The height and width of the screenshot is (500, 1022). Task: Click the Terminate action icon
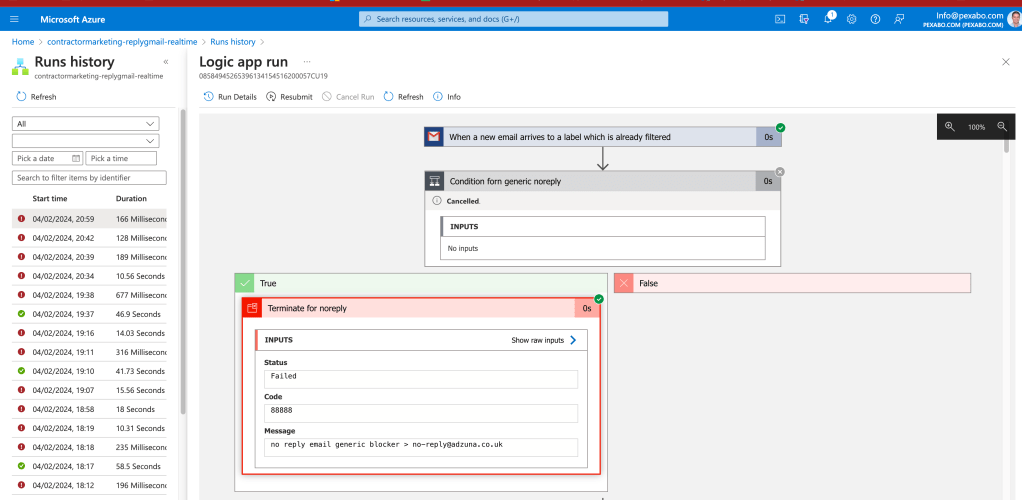click(252, 308)
